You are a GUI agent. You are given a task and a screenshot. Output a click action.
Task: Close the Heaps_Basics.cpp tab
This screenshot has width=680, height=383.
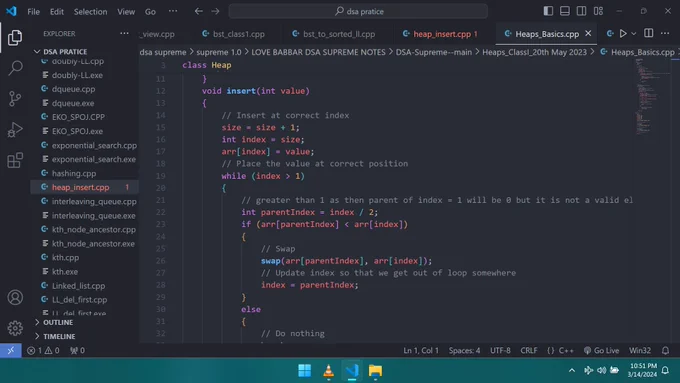click(x=588, y=33)
